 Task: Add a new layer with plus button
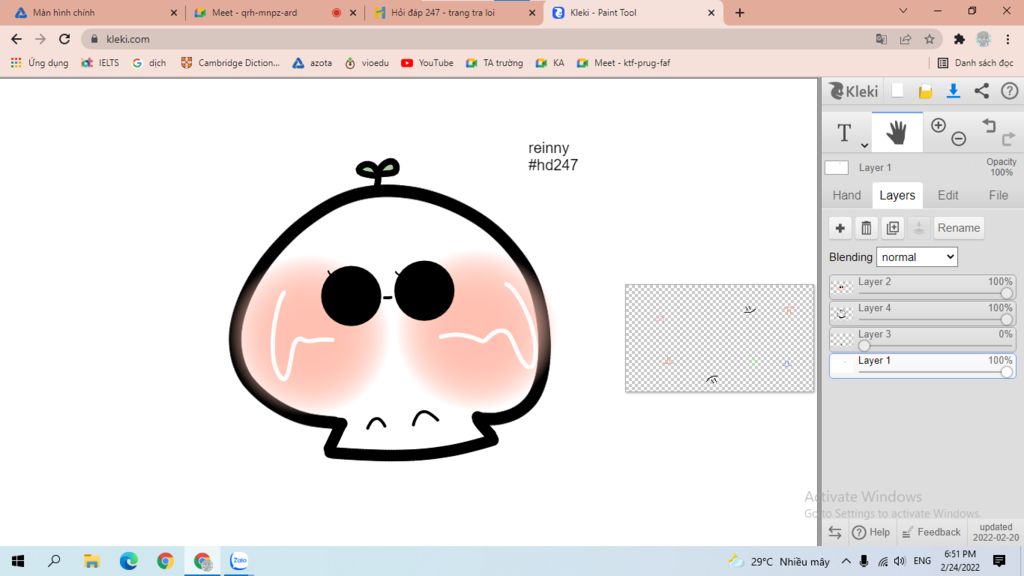[x=840, y=228]
